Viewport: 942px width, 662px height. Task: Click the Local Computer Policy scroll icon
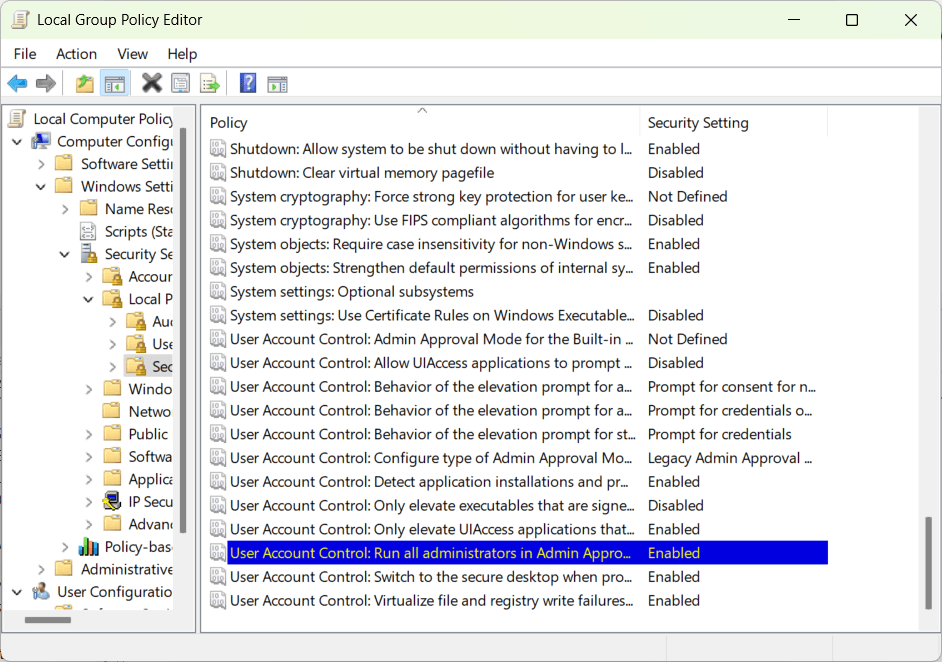17,118
